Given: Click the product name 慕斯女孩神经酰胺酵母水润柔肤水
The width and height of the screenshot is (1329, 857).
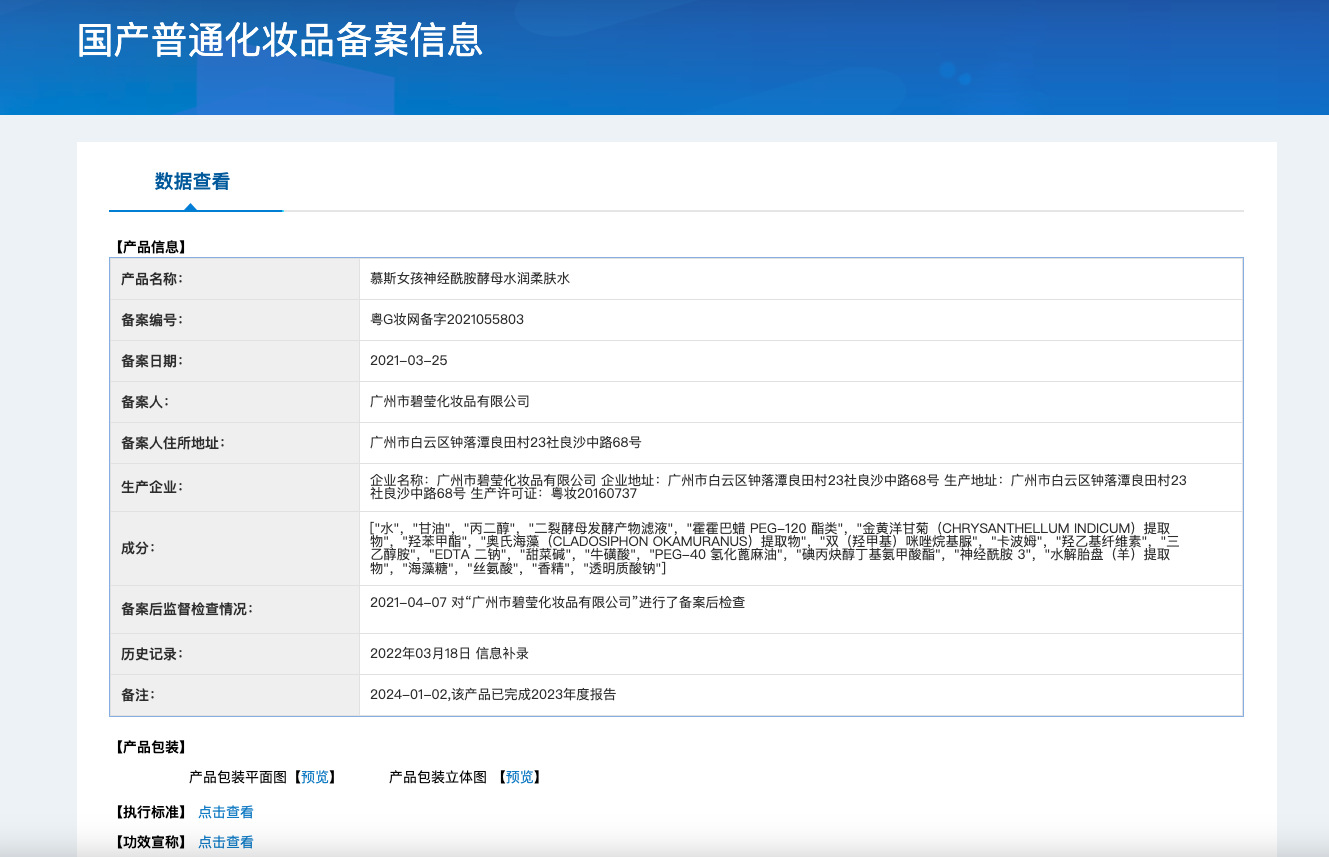Looking at the screenshot, I should (x=469, y=279).
